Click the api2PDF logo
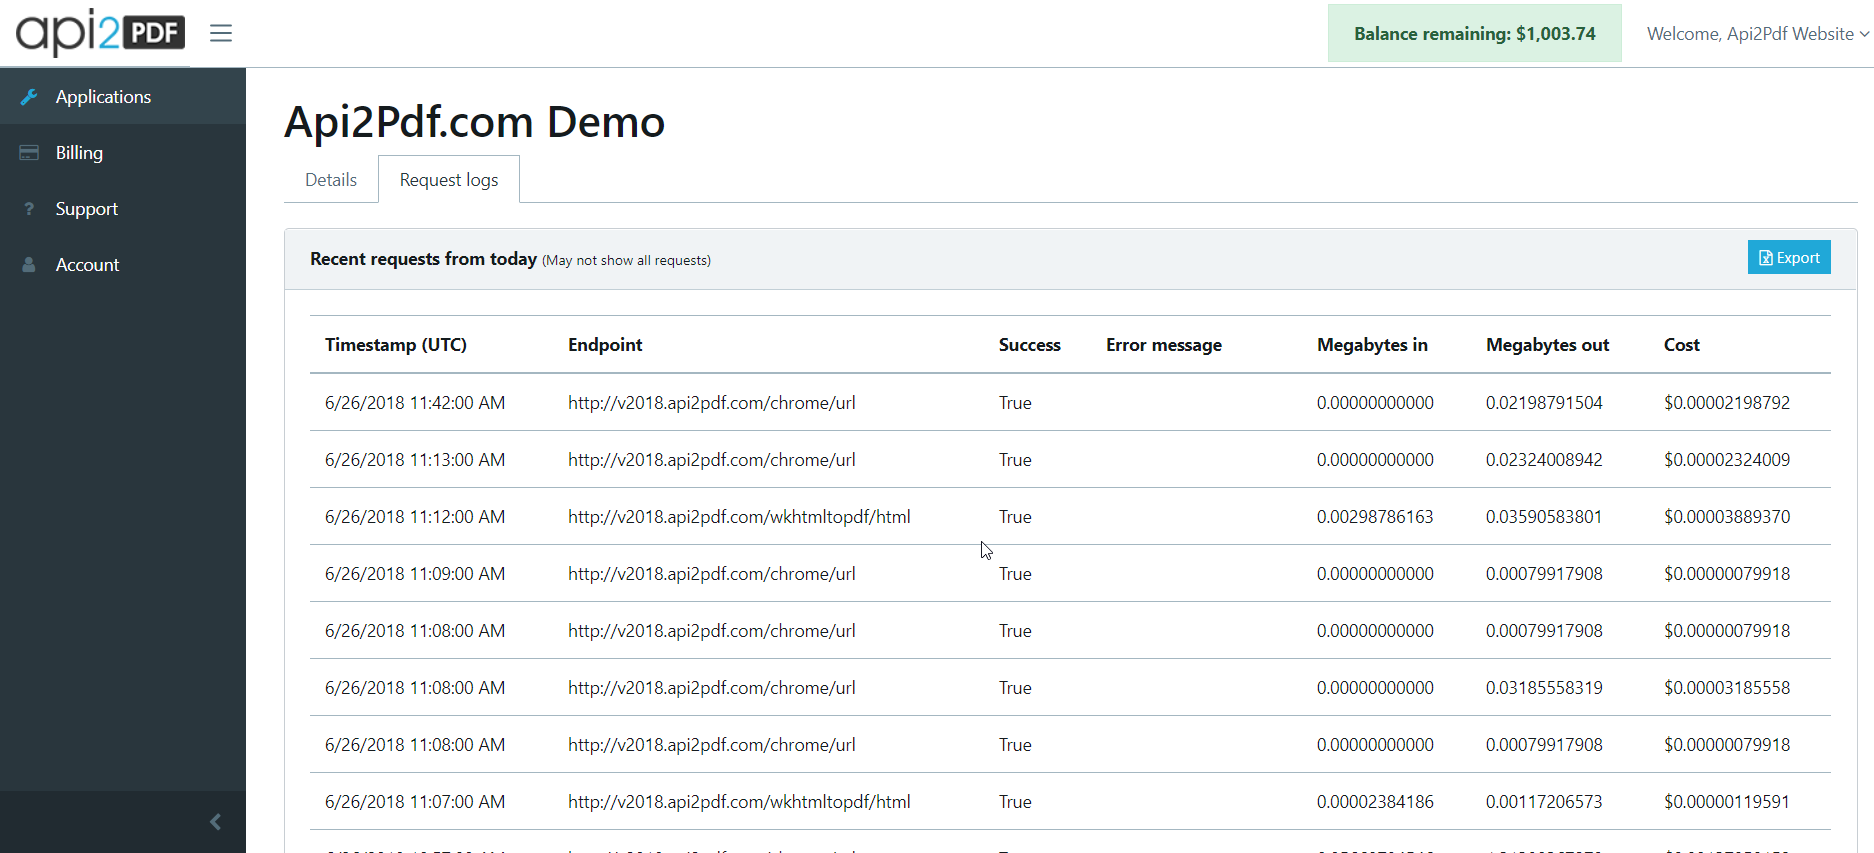The height and width of the screenshot is (853, 1874). (x=100, y=32)
